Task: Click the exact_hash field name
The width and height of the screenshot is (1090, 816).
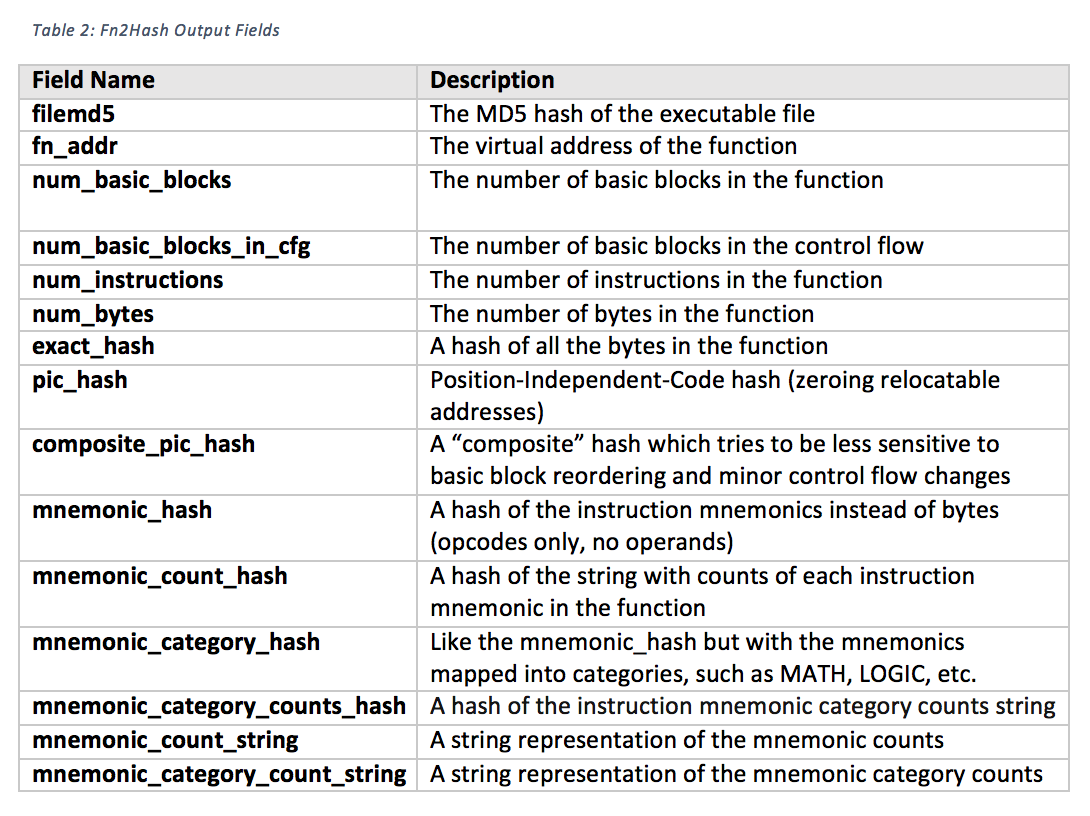Action: click(x=93, y=347)
